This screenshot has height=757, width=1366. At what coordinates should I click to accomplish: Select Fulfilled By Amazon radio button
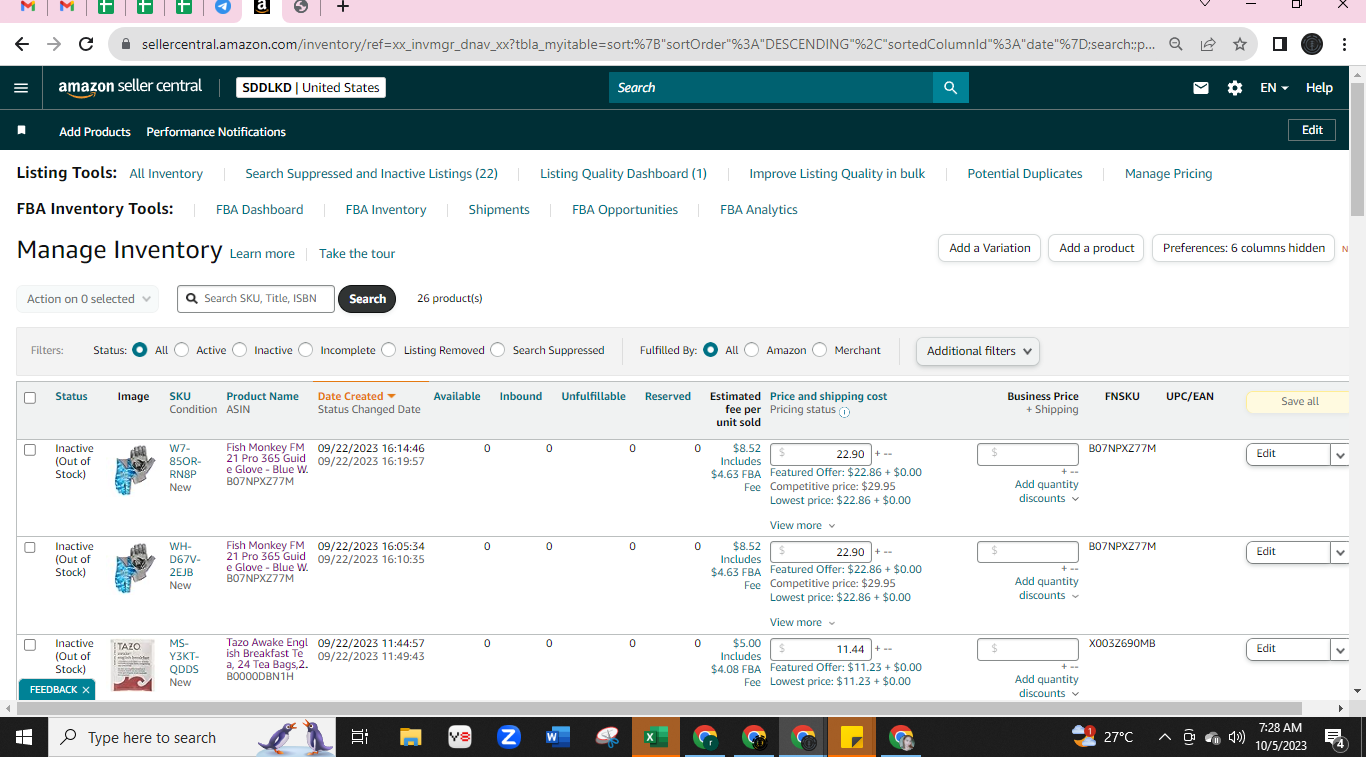(x=752, y=350)
